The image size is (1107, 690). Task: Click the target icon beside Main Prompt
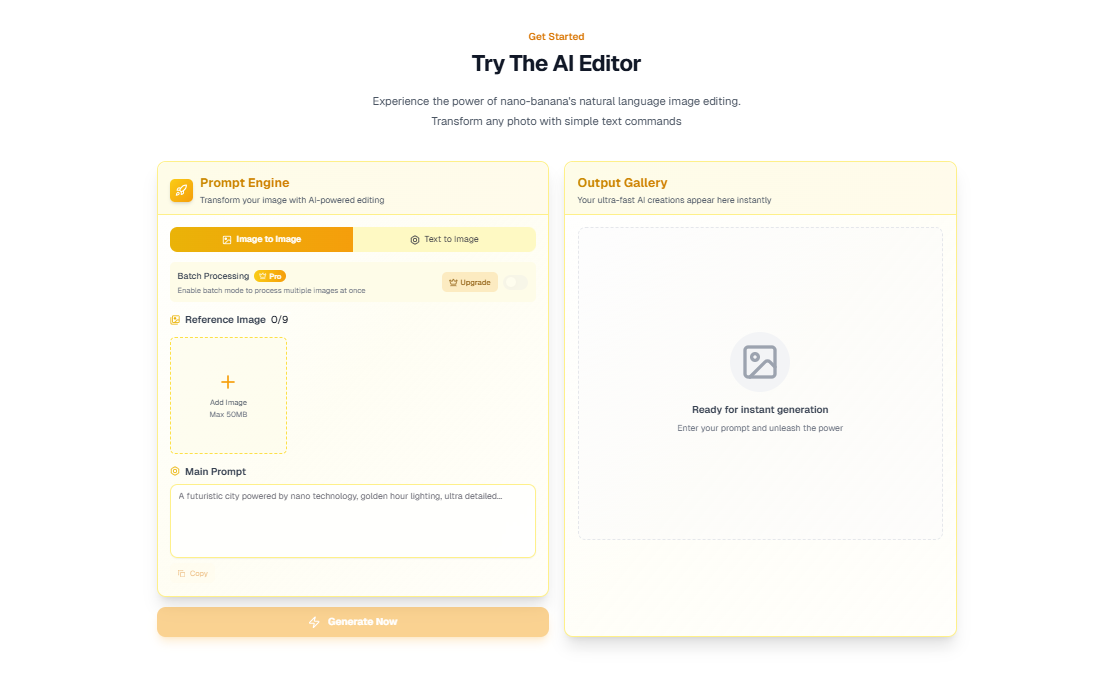(175, 471)
